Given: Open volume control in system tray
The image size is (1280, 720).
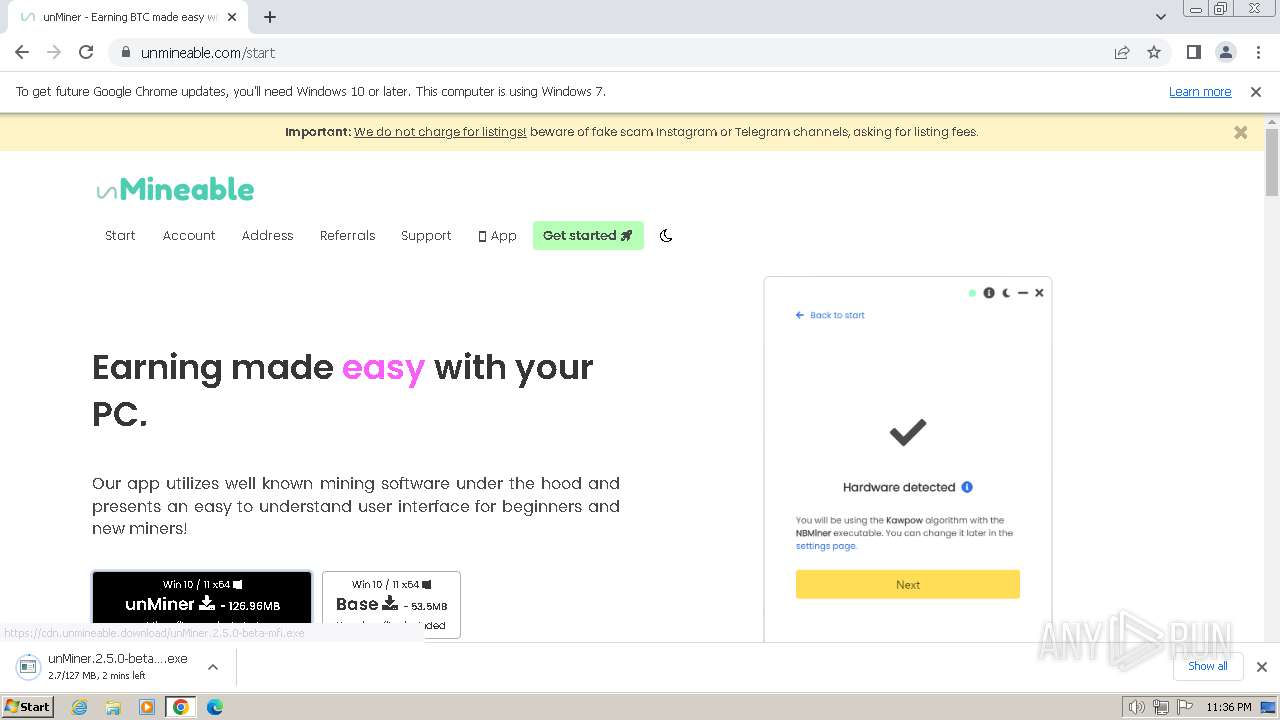Looking at the screenshot, I should 1136,707.
